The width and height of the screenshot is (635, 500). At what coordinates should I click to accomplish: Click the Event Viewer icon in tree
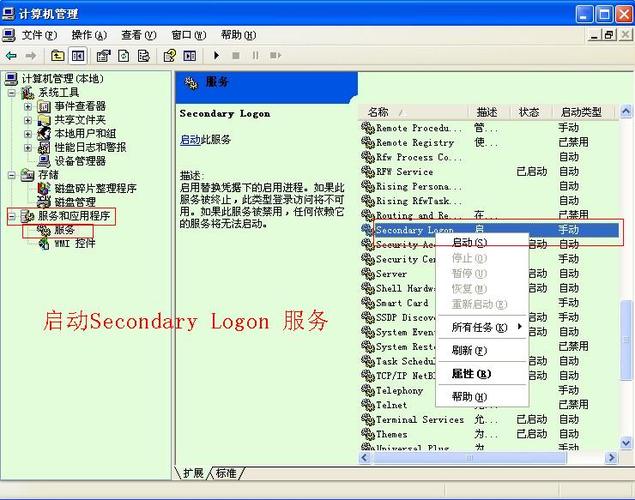point(44,106)
